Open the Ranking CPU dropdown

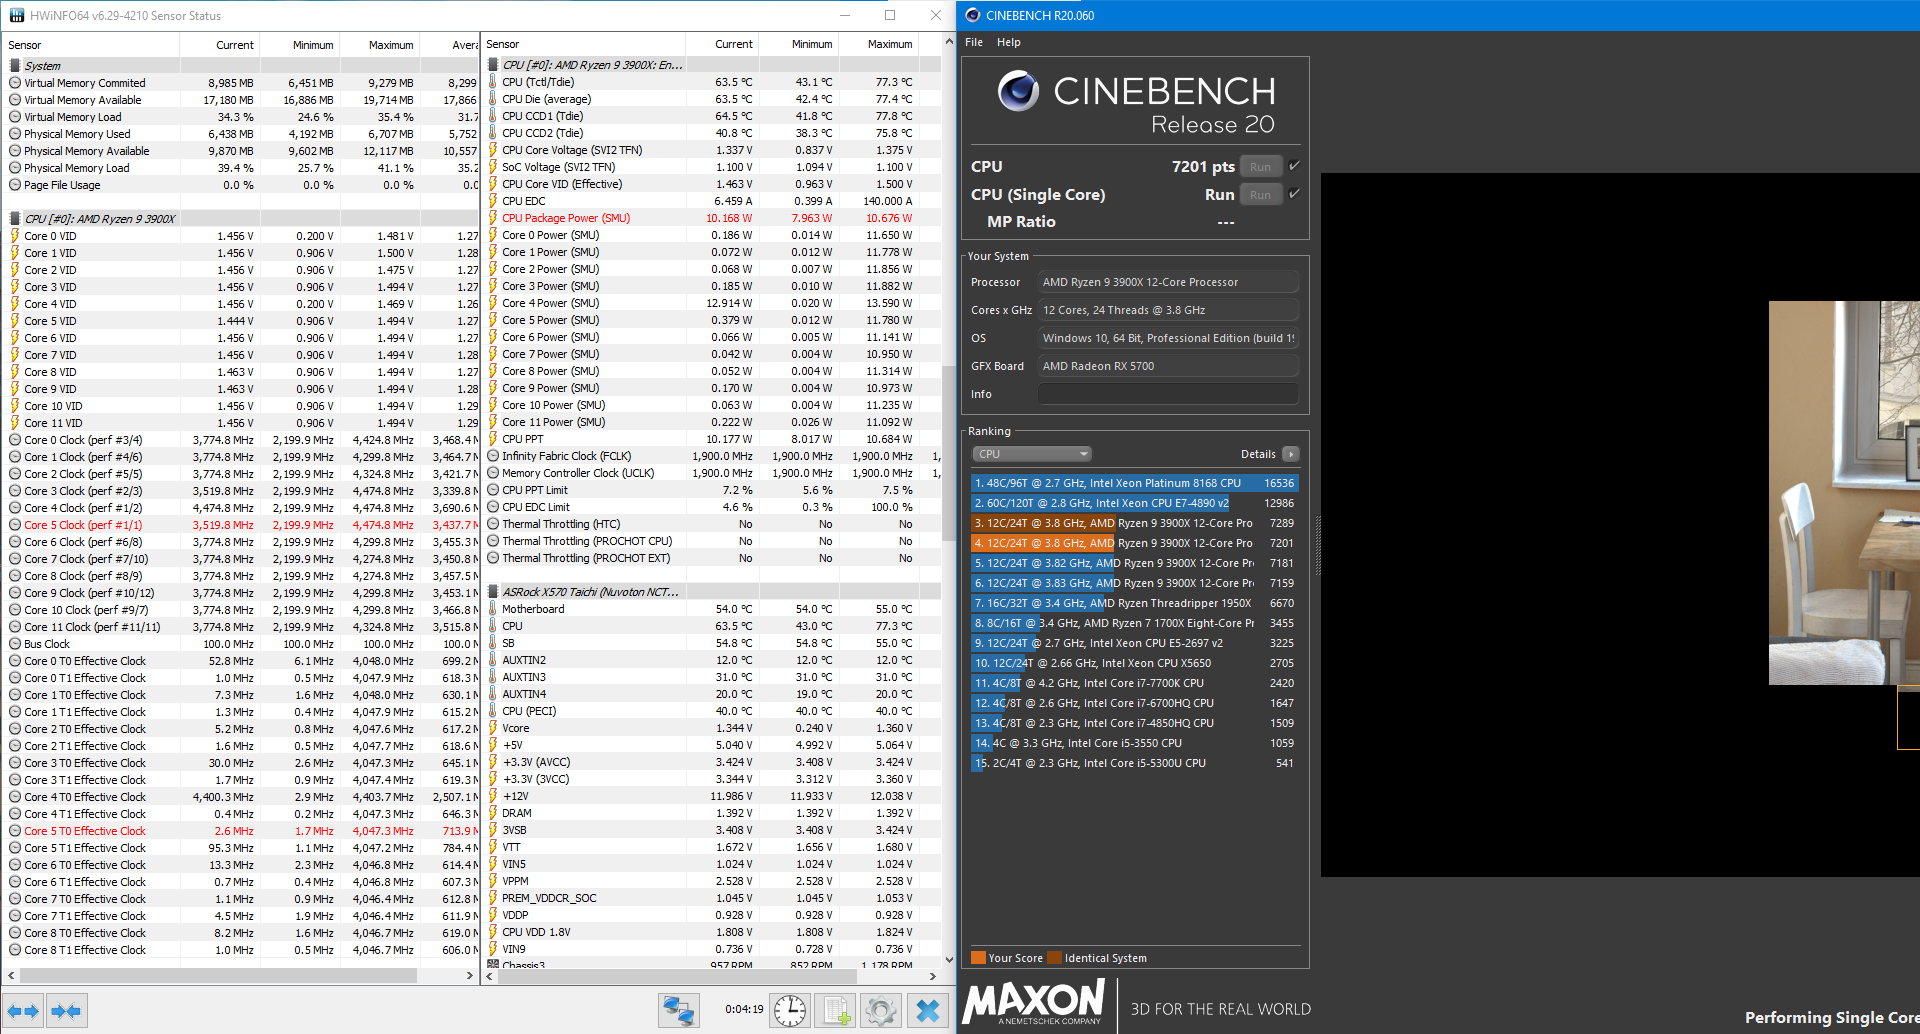coord(1031,454)
